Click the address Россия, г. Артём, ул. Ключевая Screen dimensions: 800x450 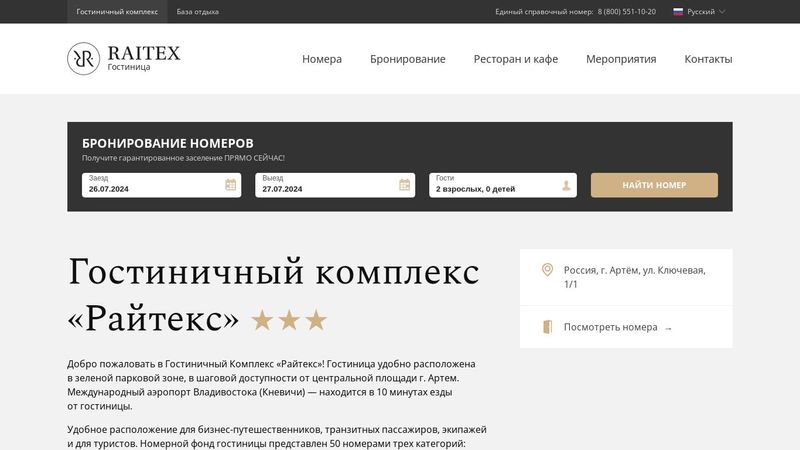pyautogui.click(x=634, y=277)
